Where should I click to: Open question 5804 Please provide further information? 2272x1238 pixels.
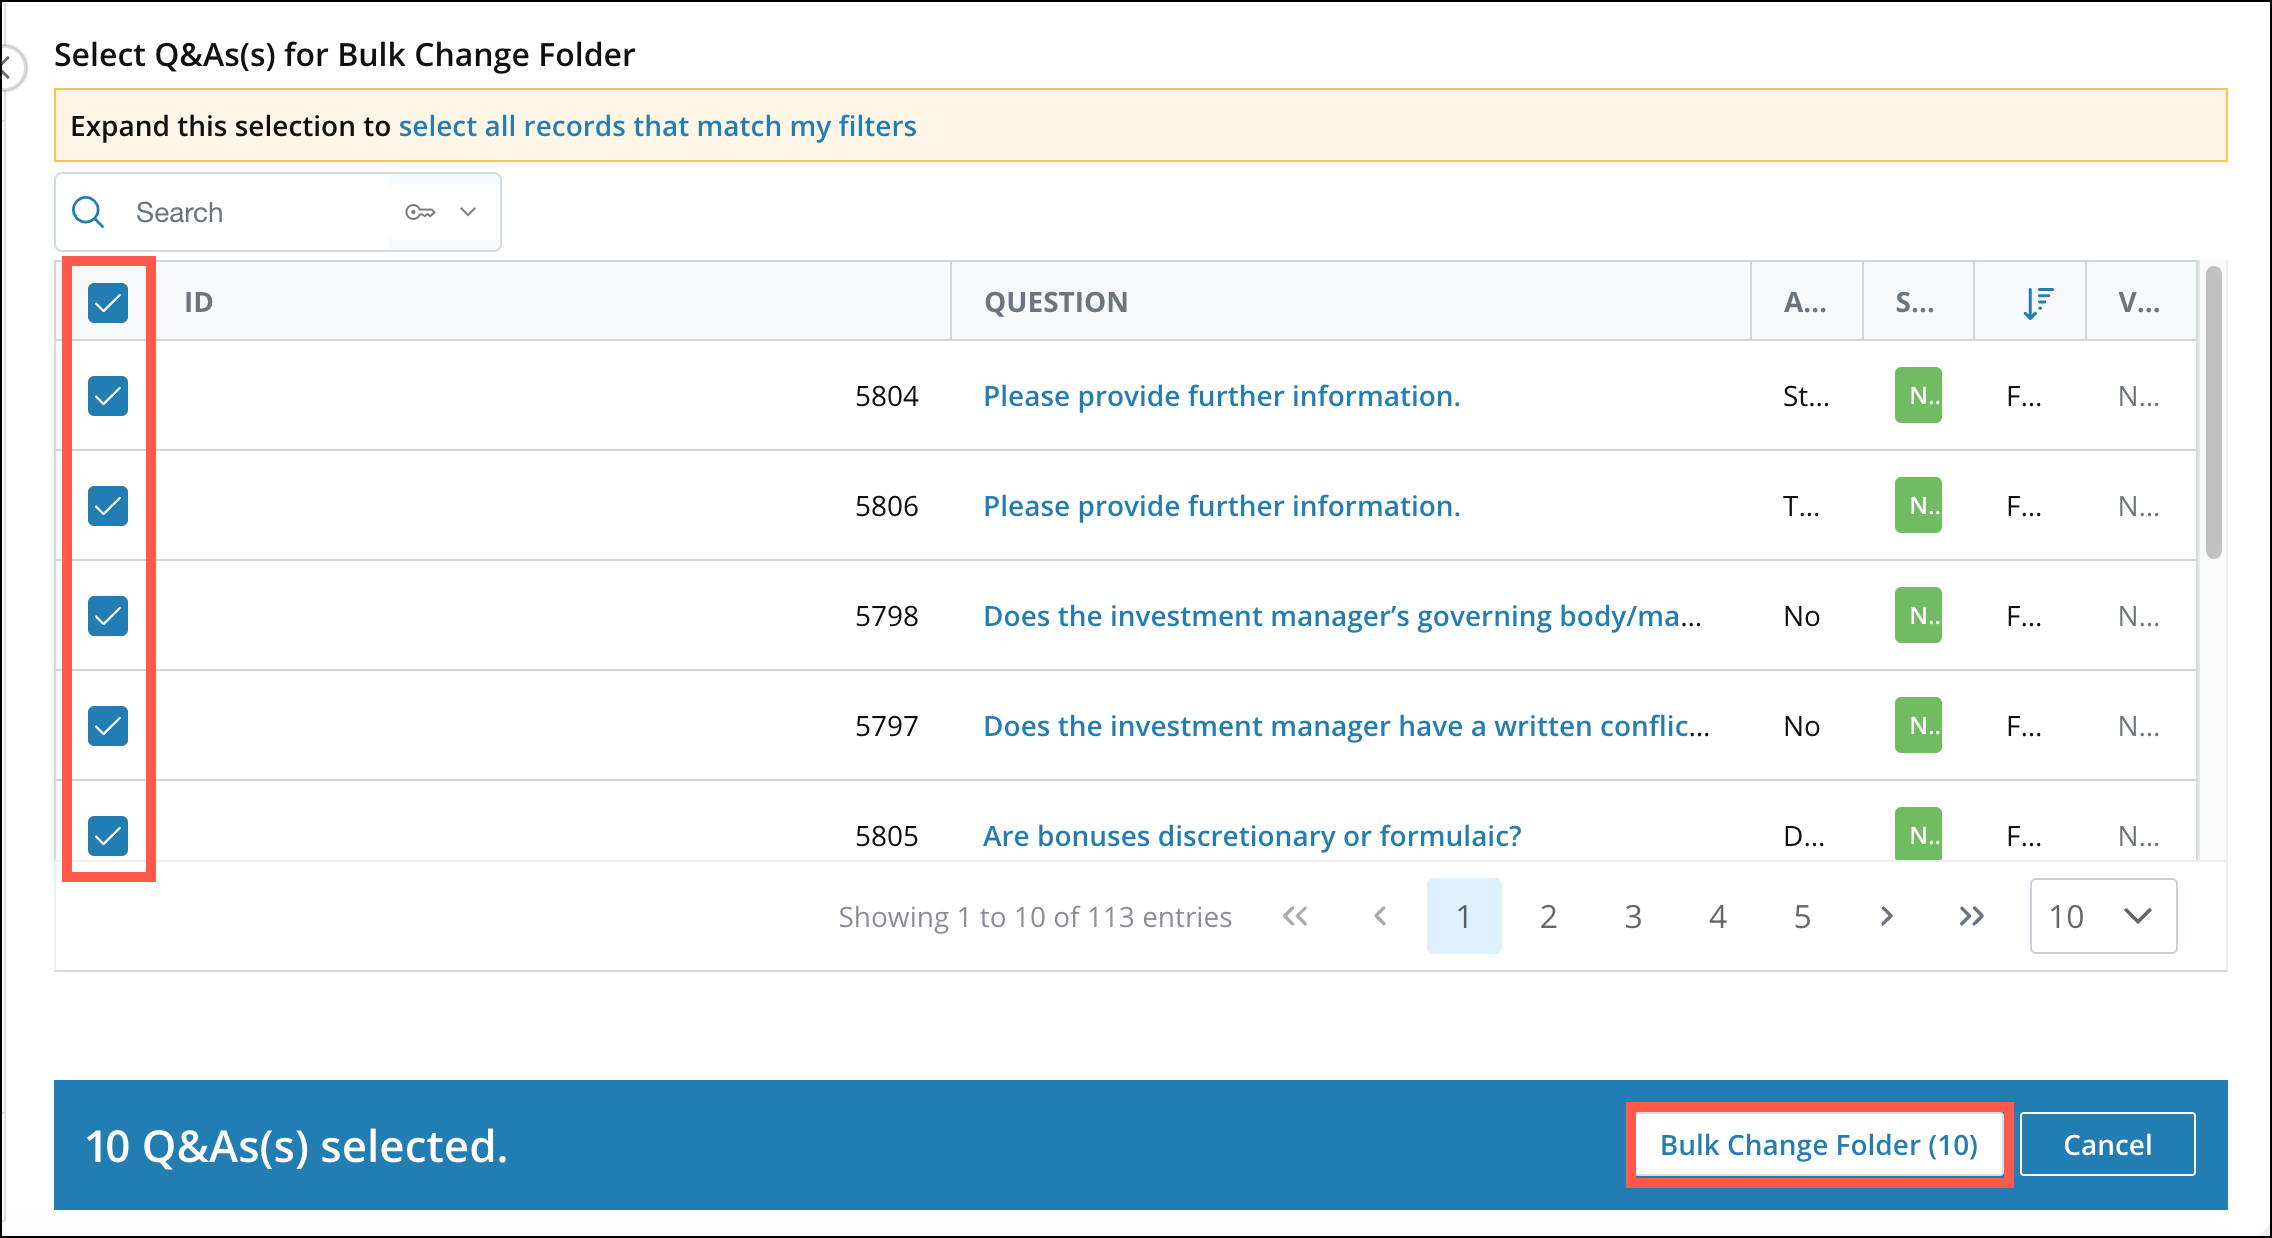click(x=1222, y=396)
